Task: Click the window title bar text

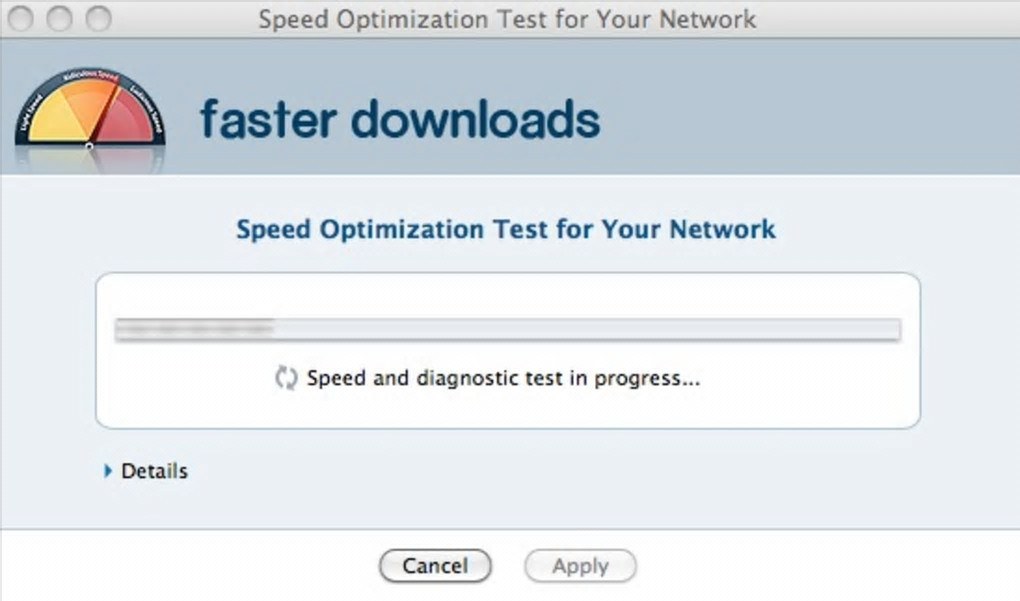Action: click(508, 19)
